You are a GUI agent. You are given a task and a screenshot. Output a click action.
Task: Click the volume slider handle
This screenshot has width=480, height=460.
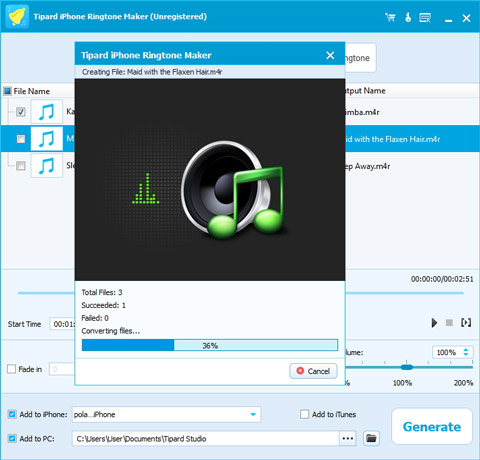(407, 367)
